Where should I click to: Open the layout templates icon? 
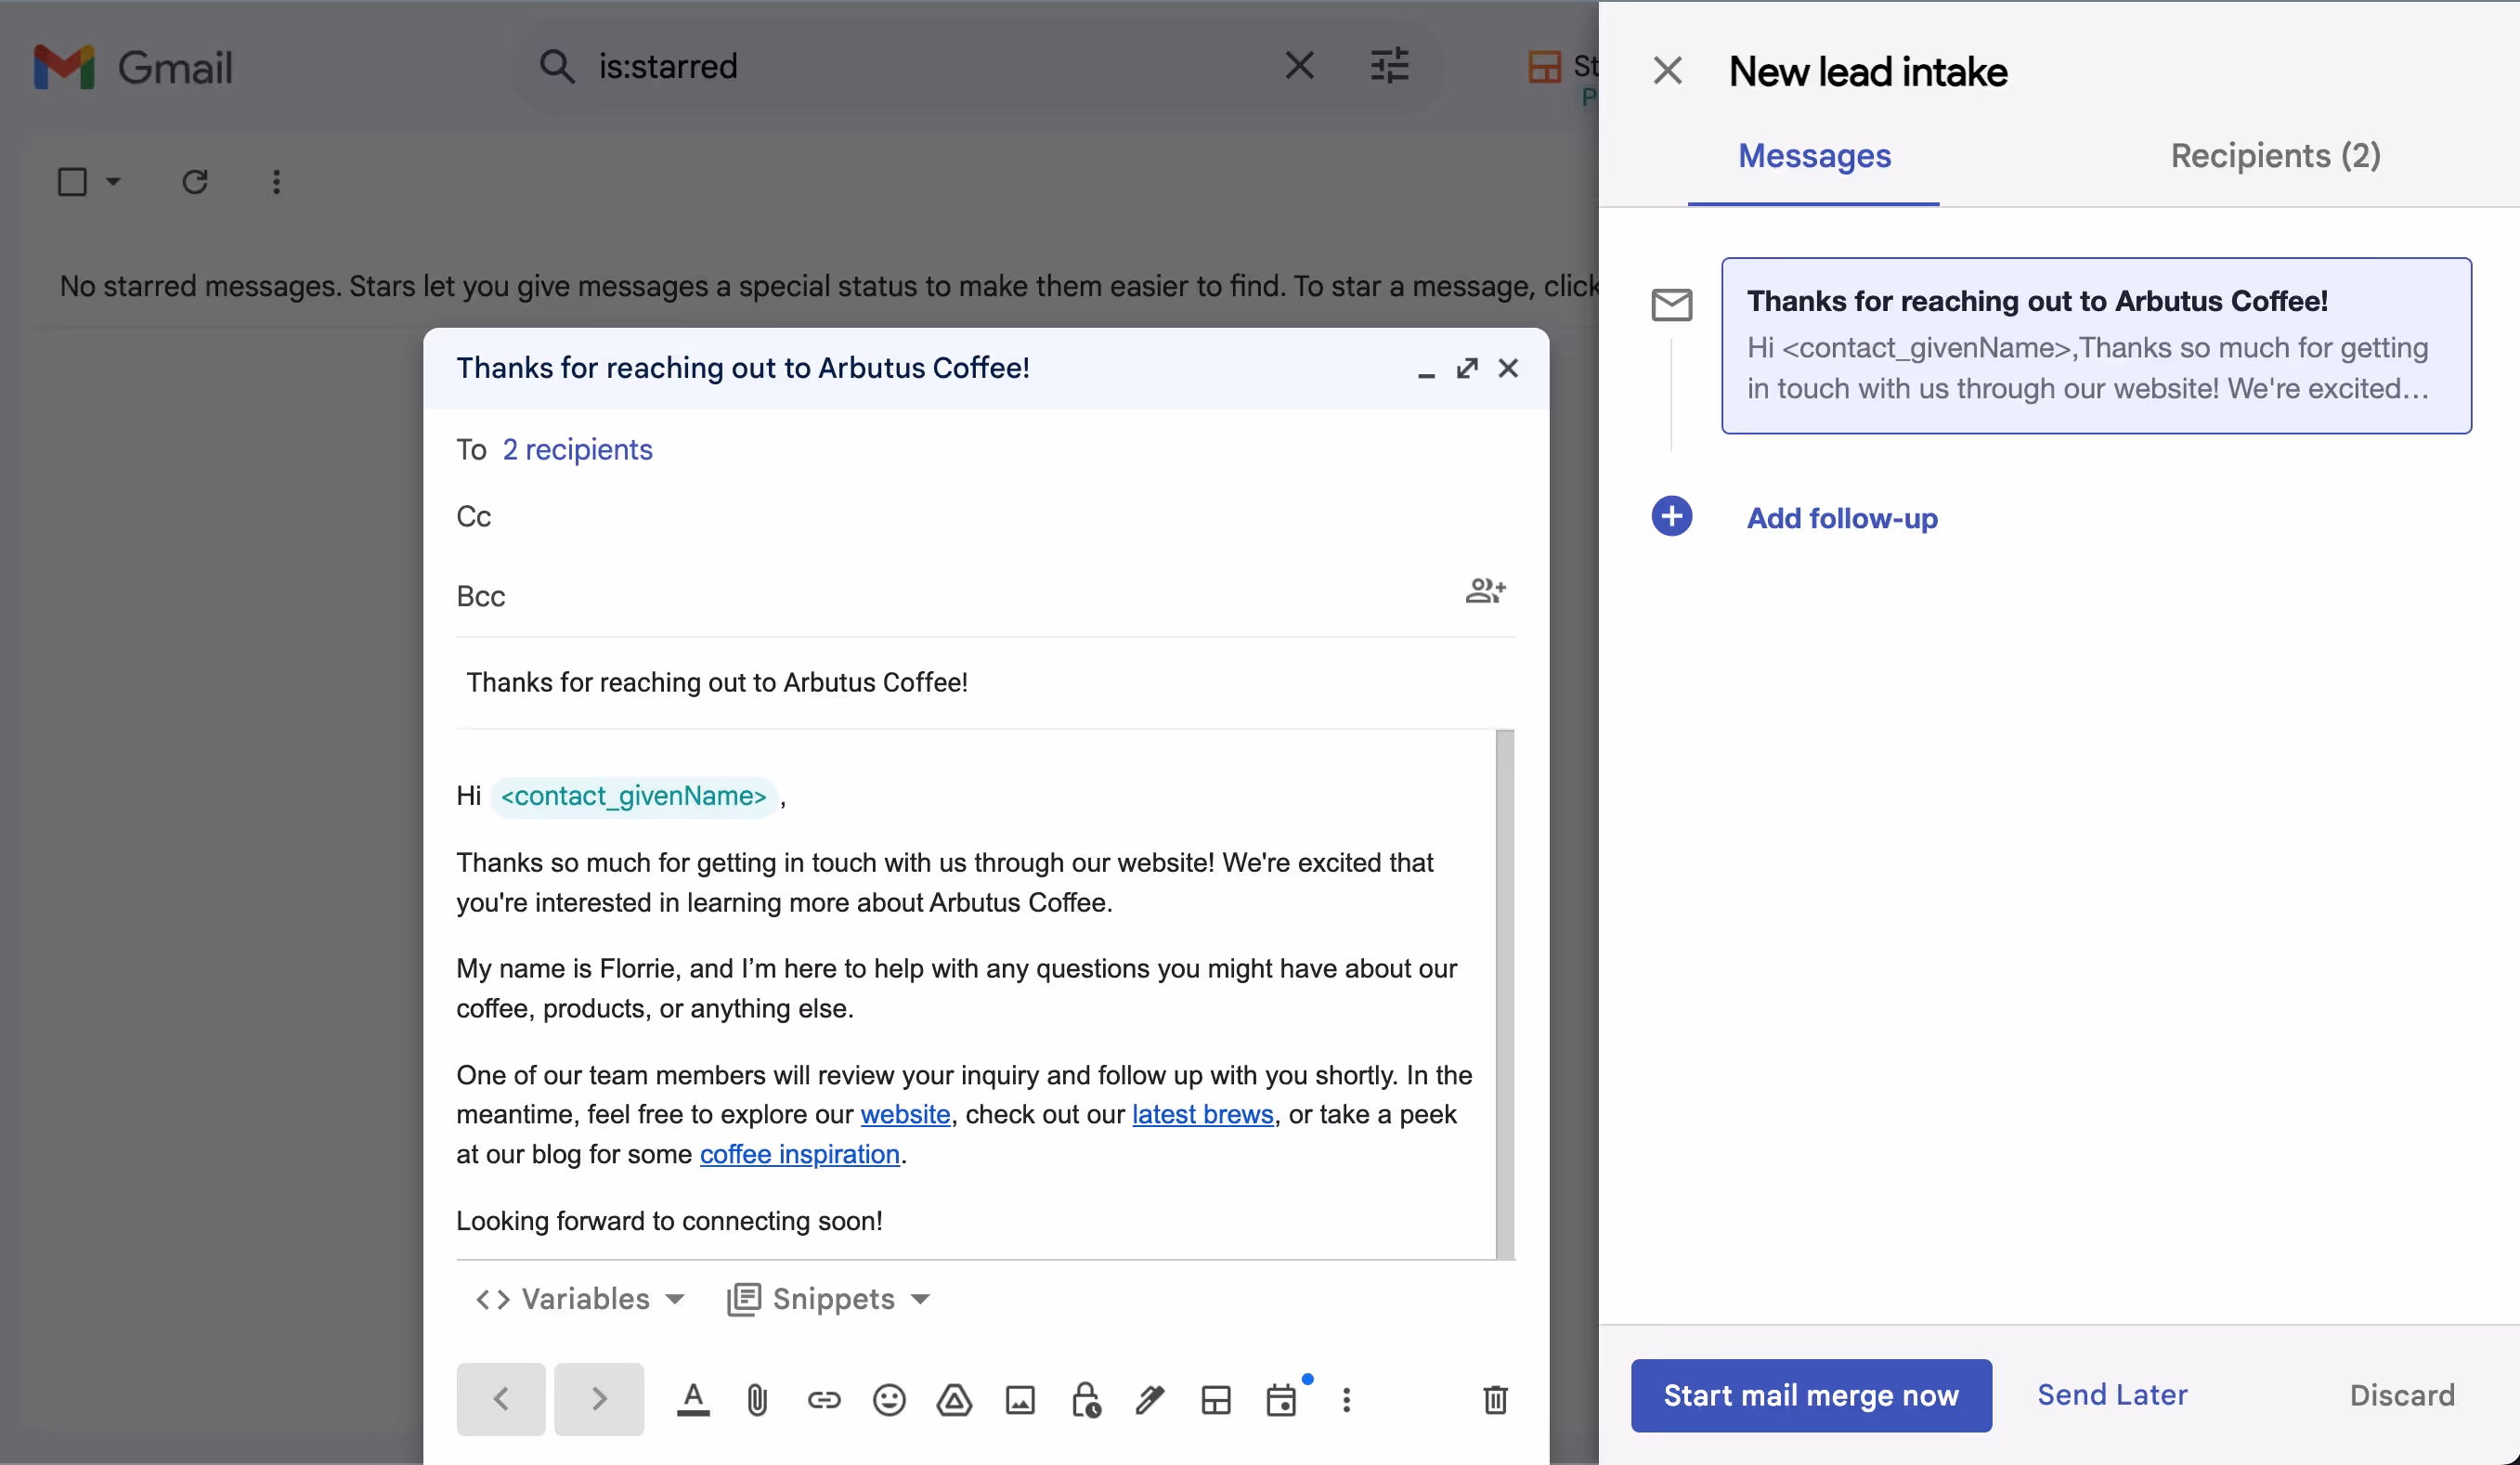[1215, 1399]
